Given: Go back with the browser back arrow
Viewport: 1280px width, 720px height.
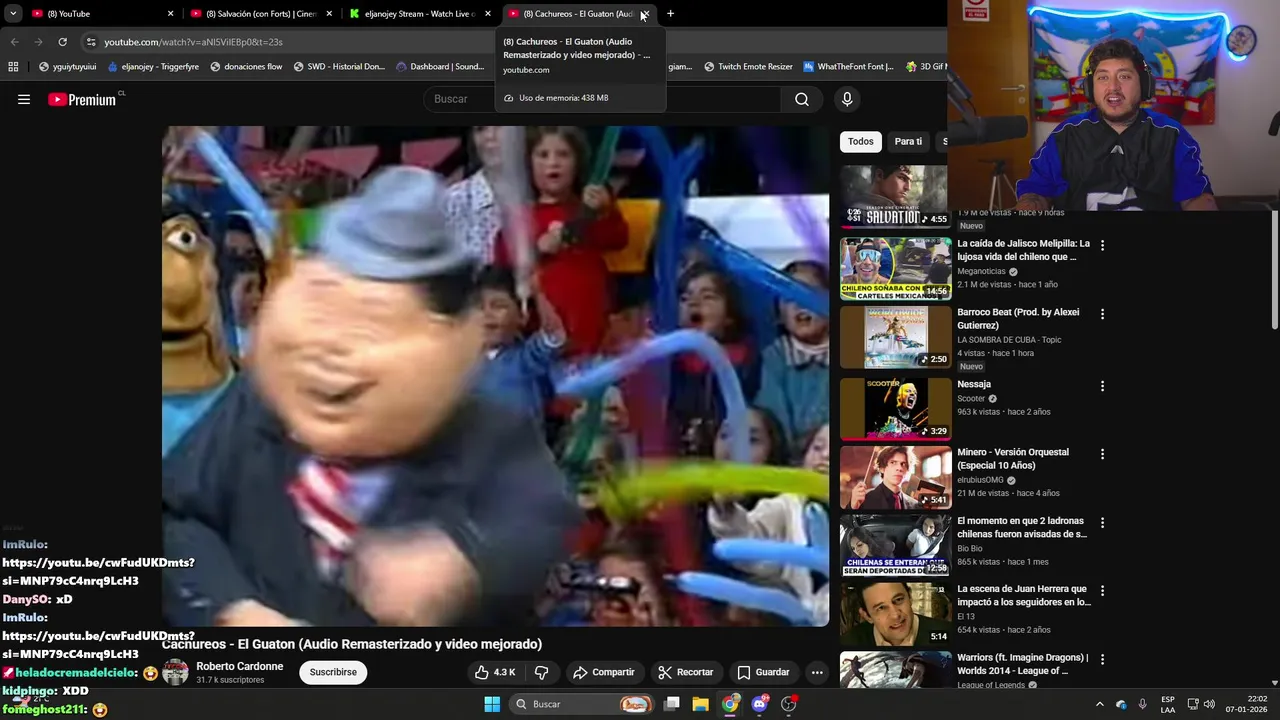Looking at the screenshot, I should click(x=14, y=42).
